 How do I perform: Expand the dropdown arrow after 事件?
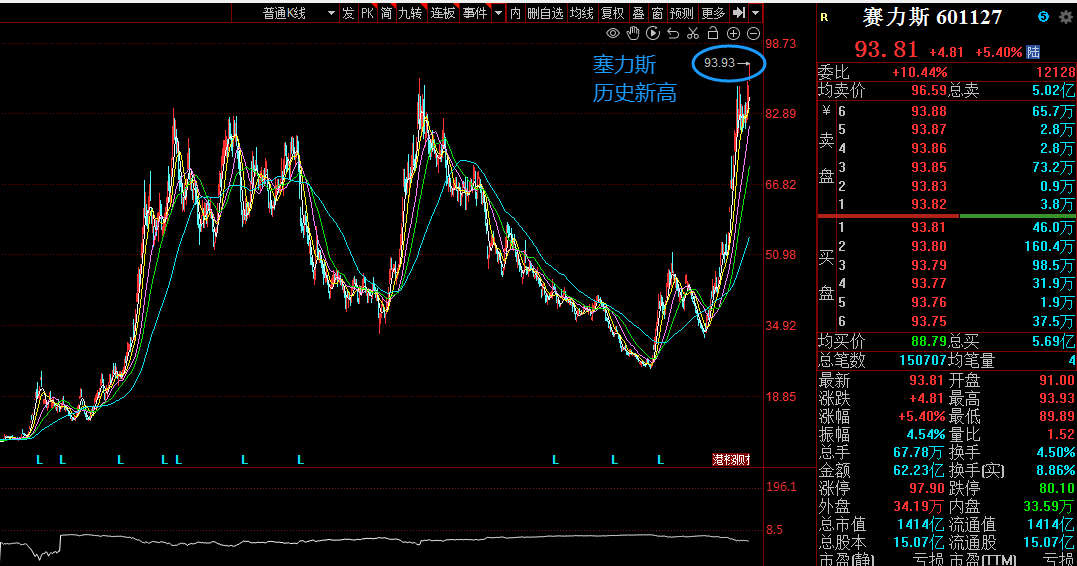click(x=499, y=12)
